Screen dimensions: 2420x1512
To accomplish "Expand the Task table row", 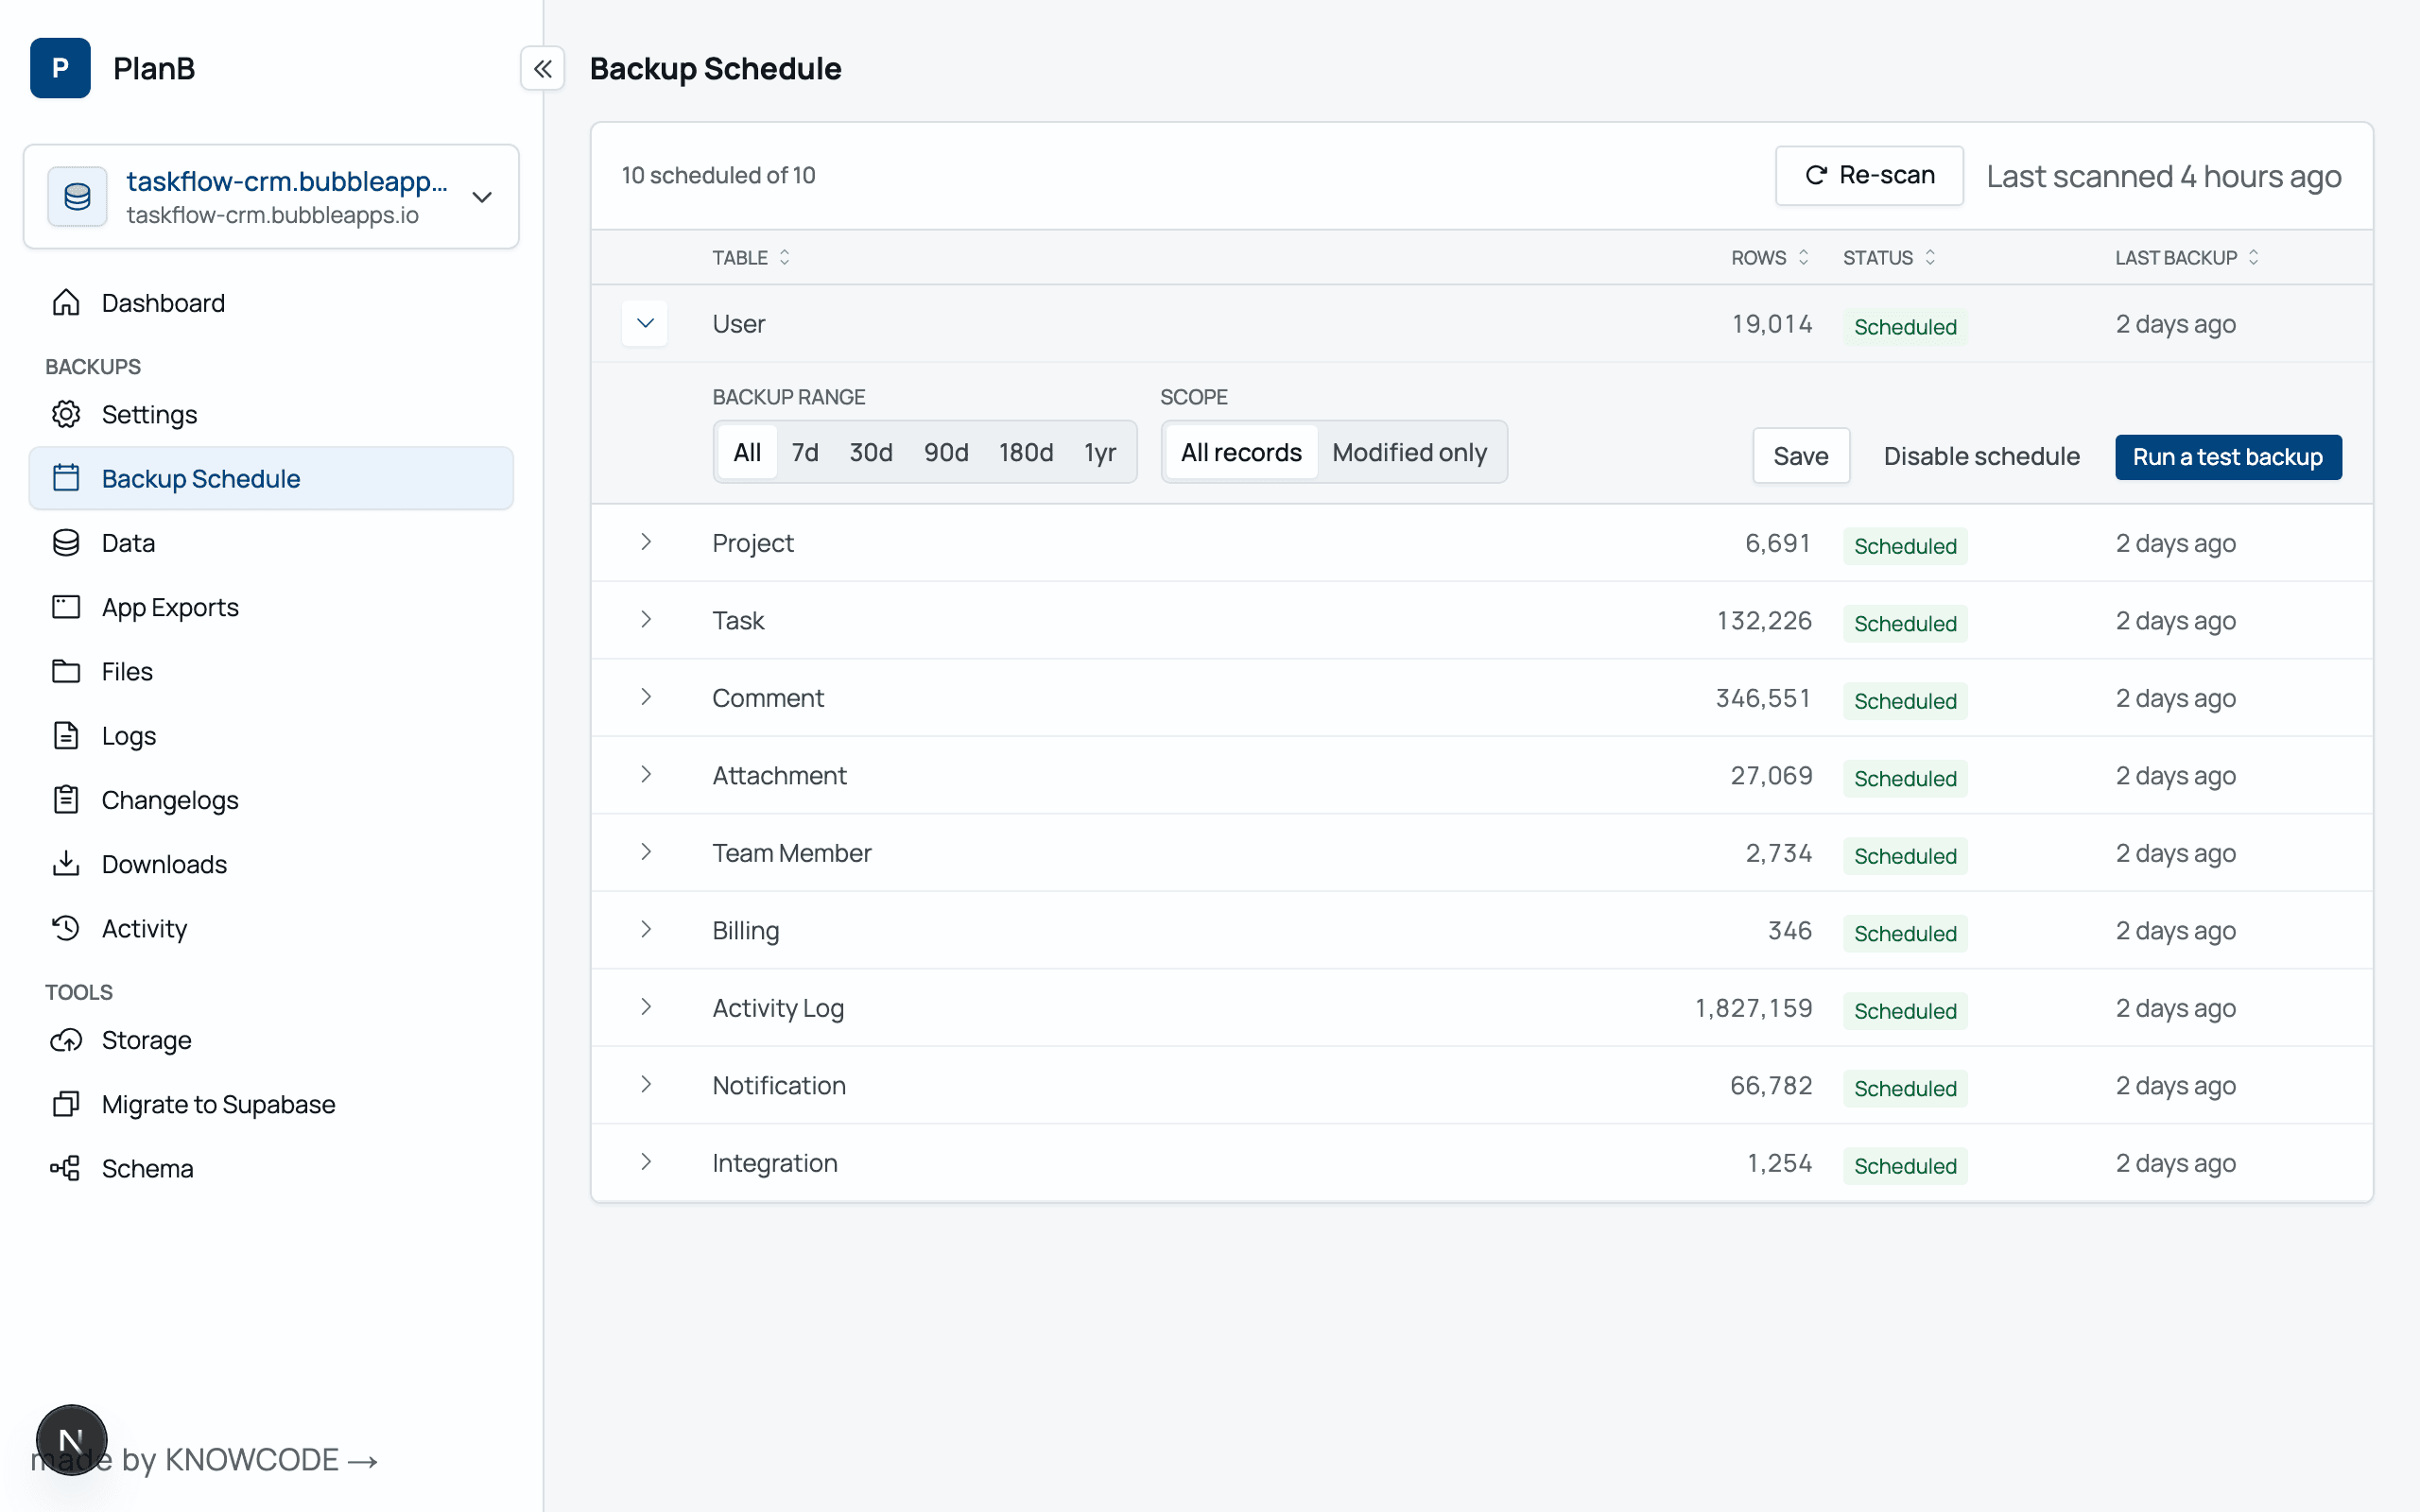I will click(646, 620).
